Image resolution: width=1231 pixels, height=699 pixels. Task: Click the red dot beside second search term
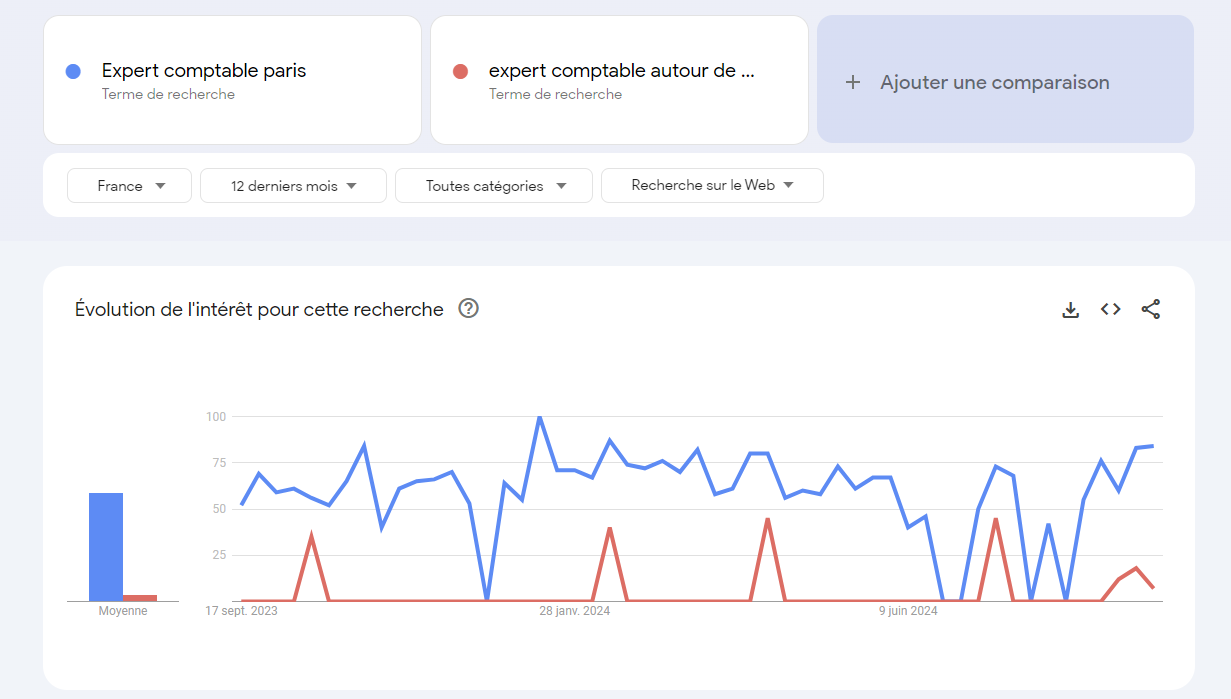tap(460, 71)
